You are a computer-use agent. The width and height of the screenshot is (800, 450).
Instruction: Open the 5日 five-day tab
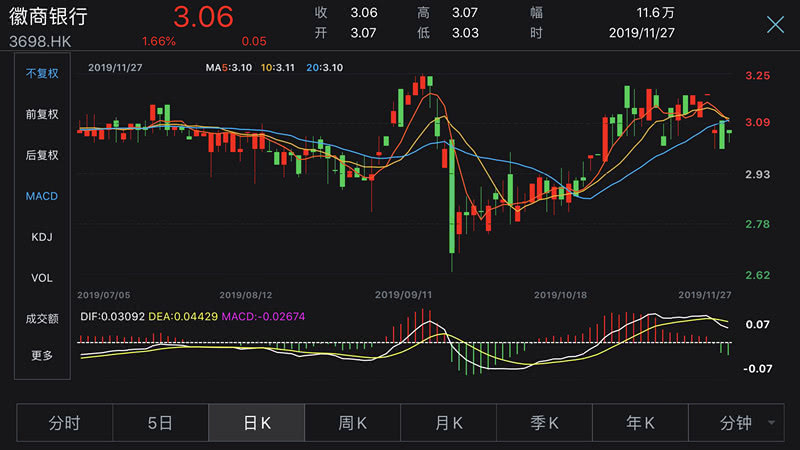click(160, 422)
